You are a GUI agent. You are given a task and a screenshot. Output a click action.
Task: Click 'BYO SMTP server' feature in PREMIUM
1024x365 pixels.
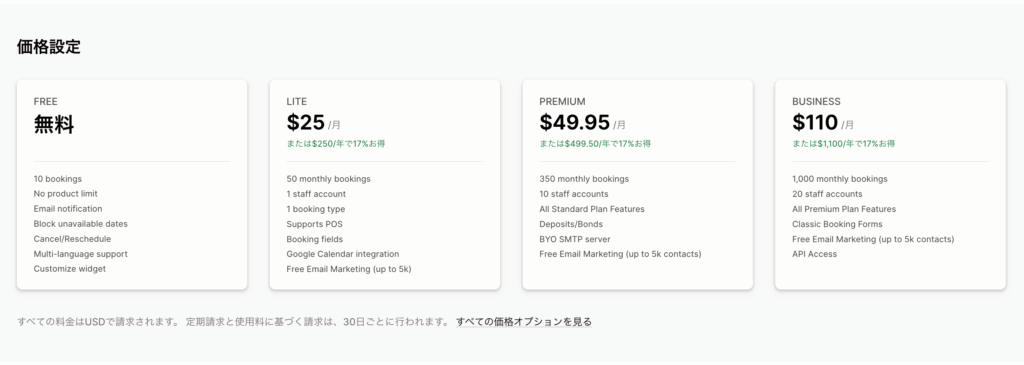click(575, 239)
